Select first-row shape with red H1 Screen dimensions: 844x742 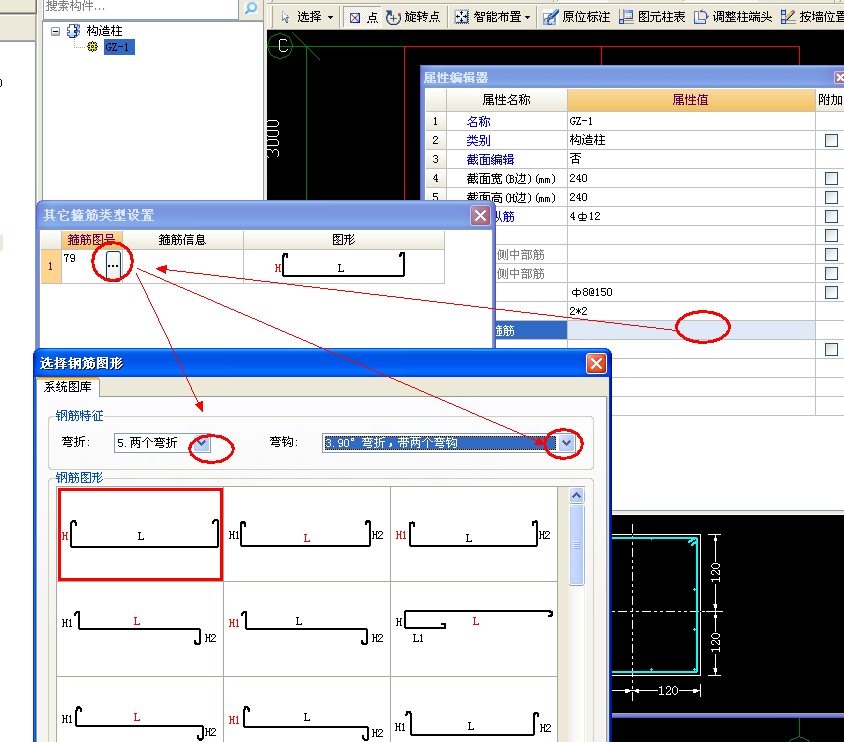pos(474,534)
